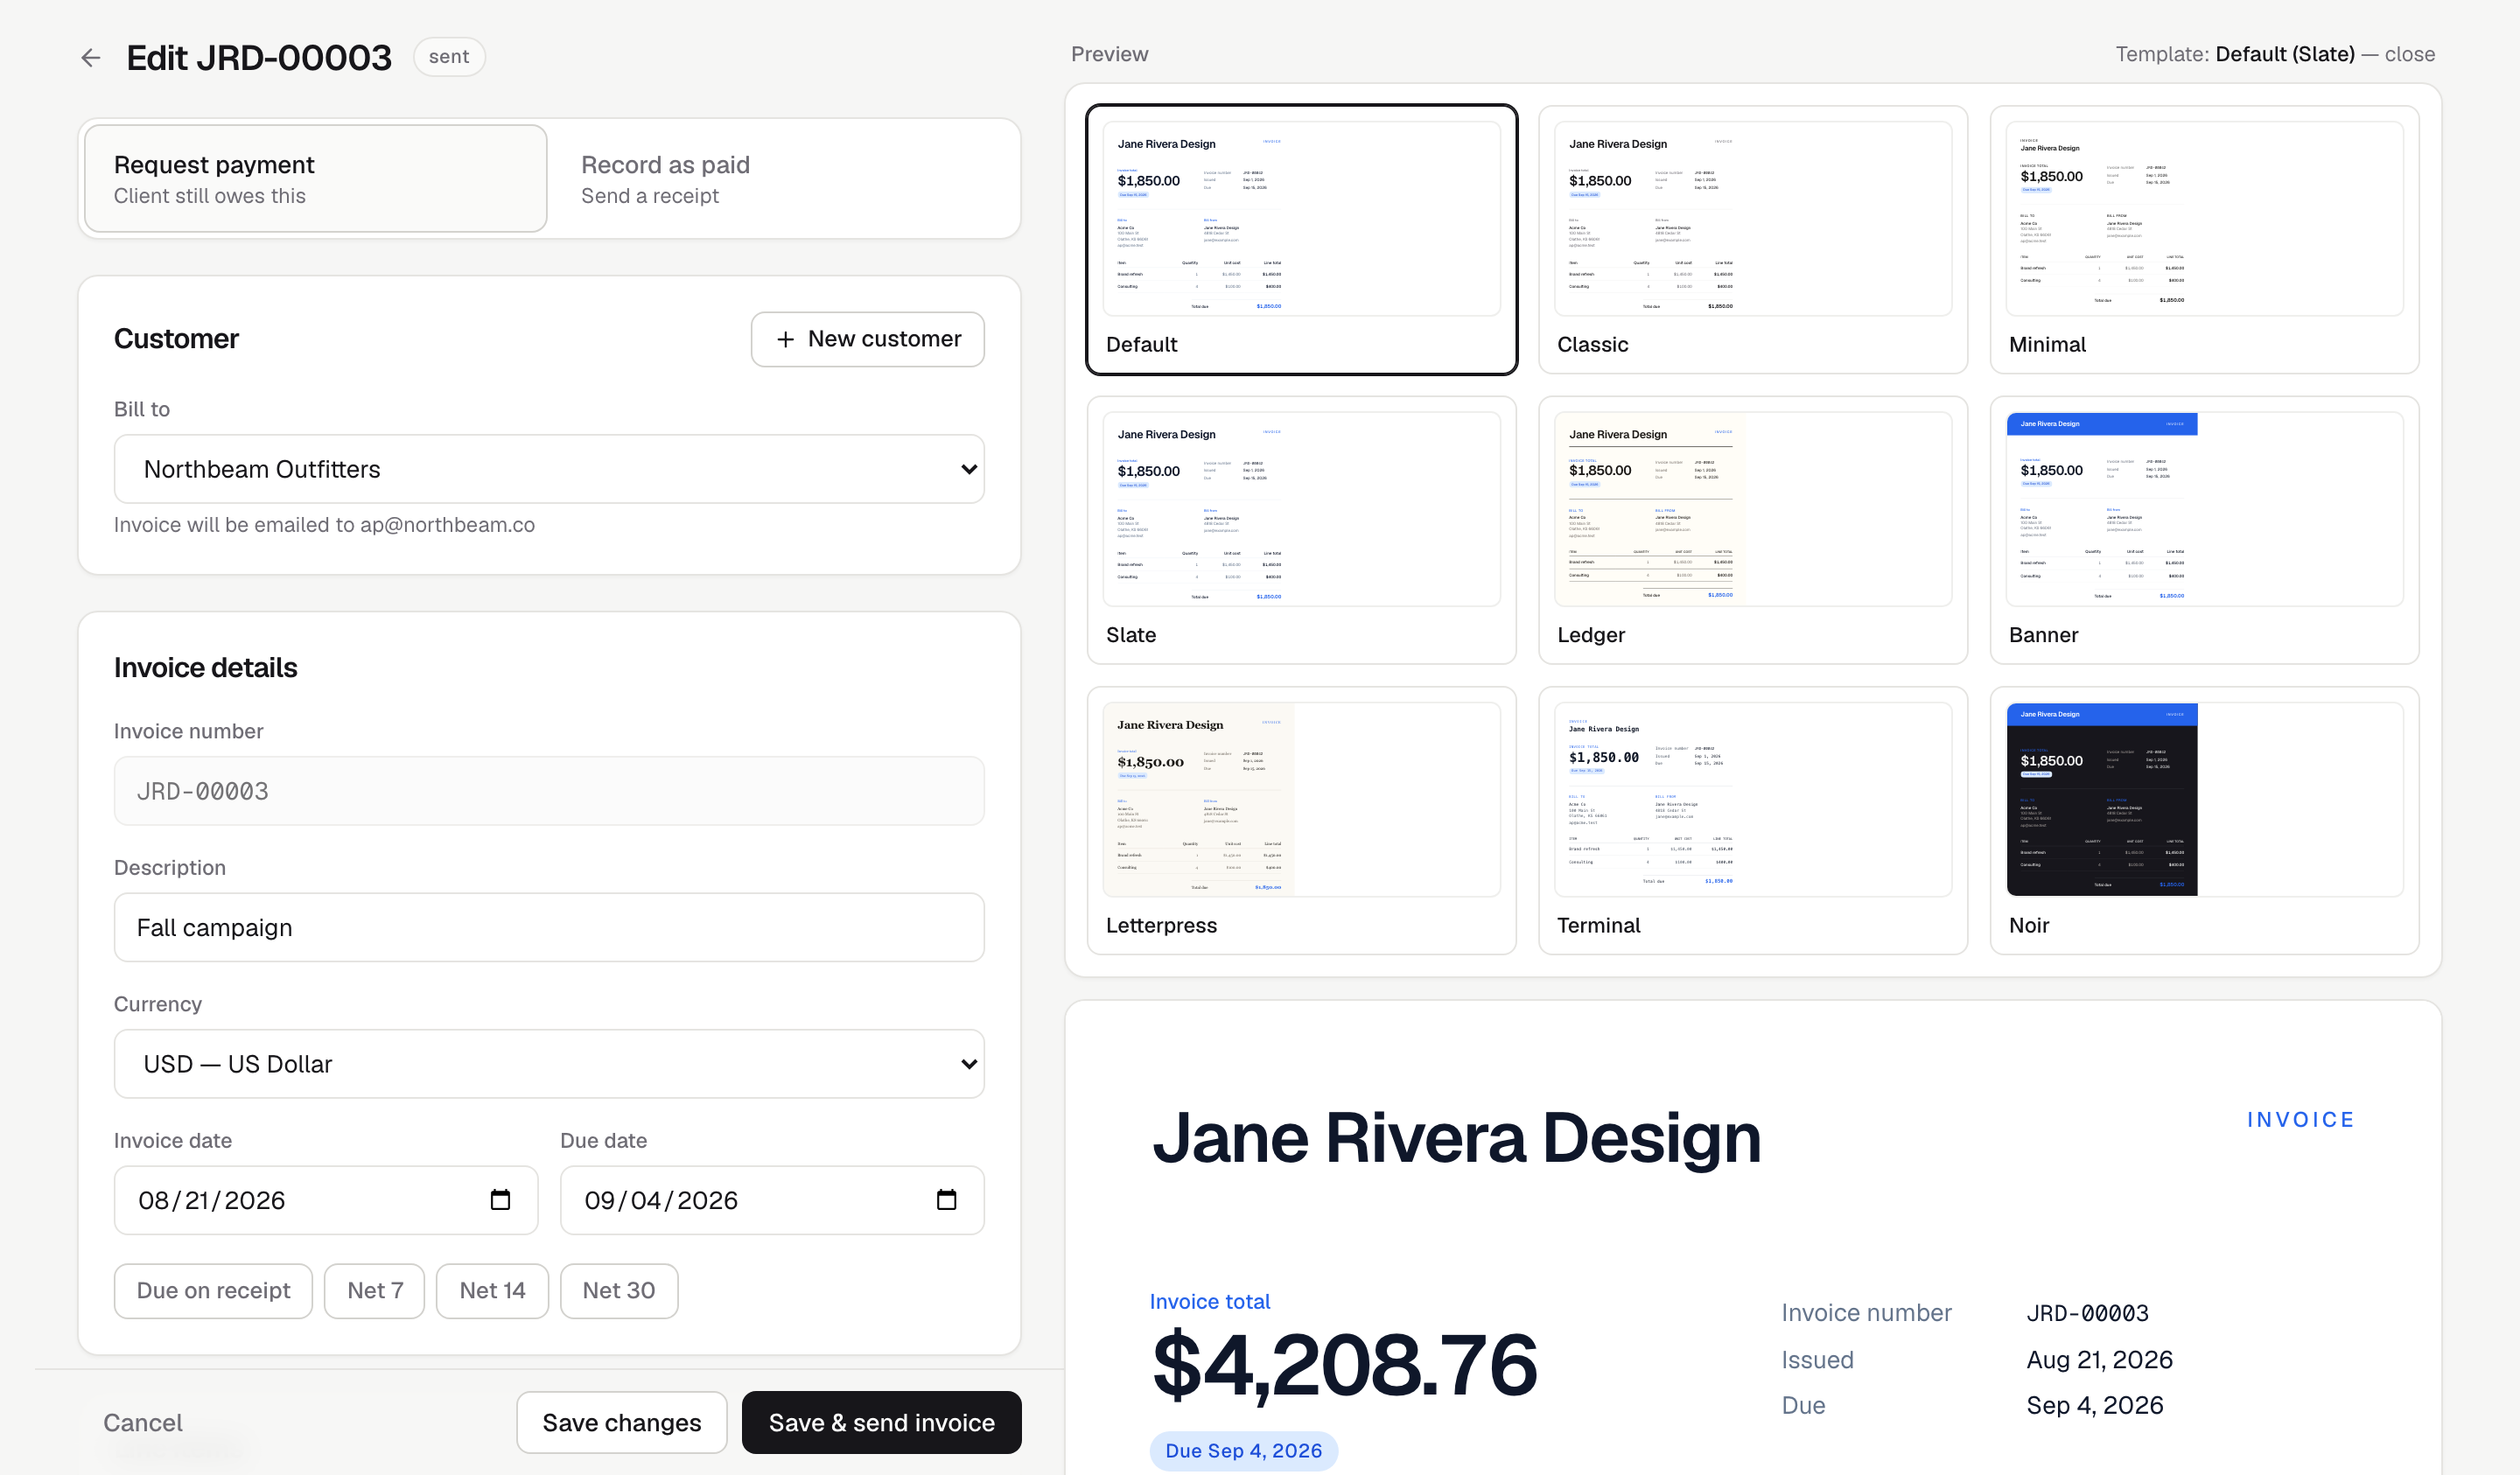Cancel editing the invoice
Image resolution: width=2520 pixels, height=1475 pixels.
tap(143, 1423)
